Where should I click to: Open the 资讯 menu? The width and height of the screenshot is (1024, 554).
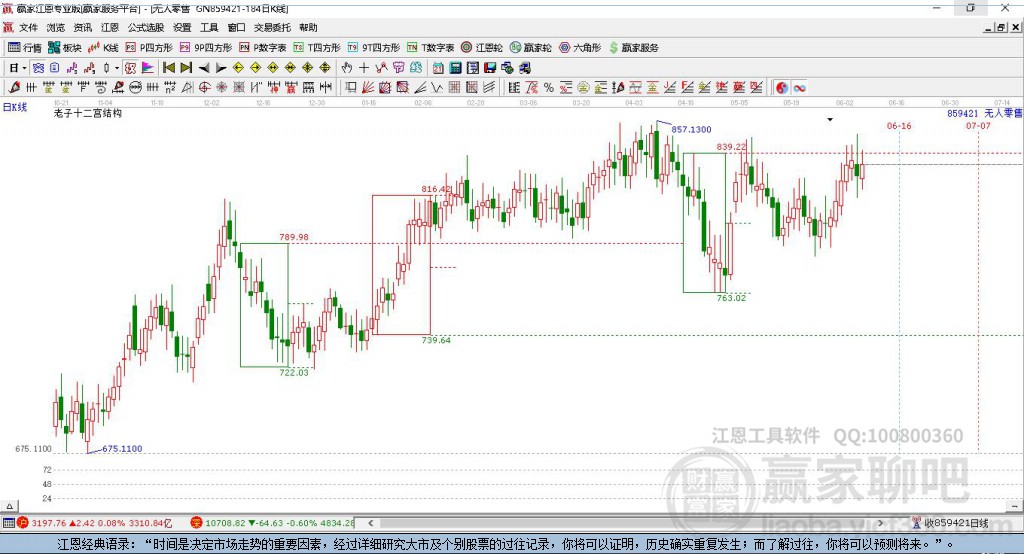click(82, 27)
